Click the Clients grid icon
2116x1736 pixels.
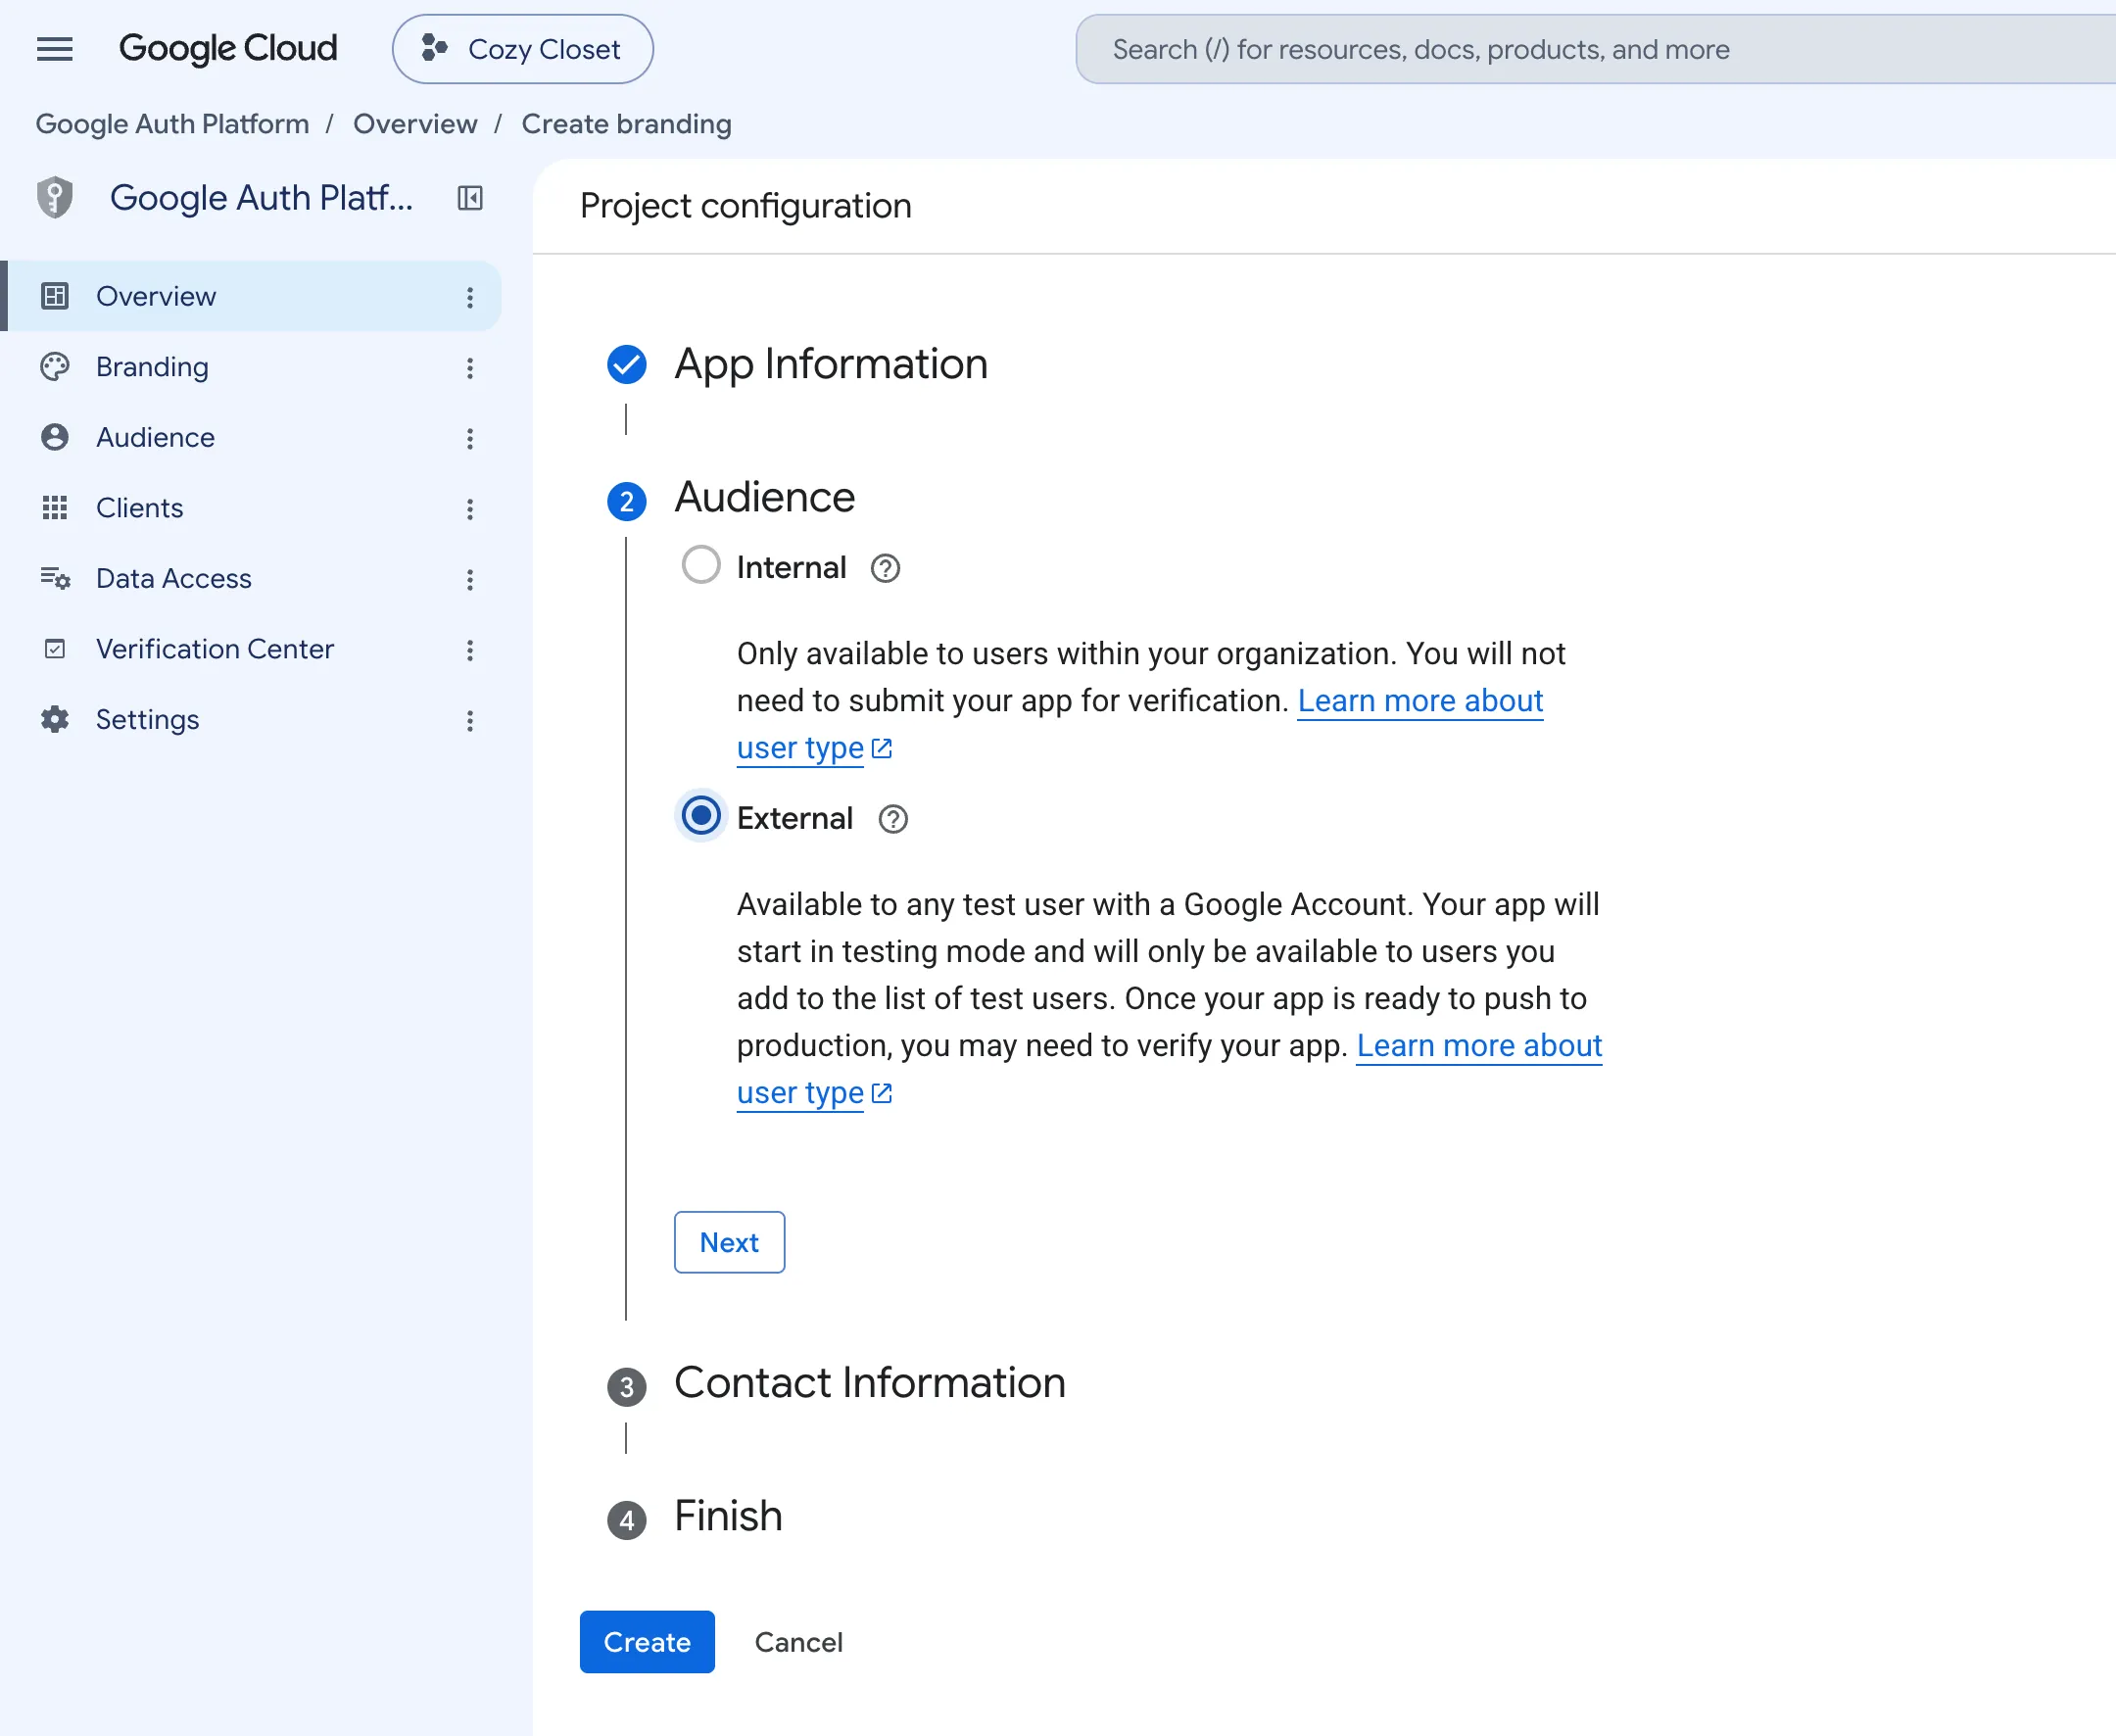[x=55, y=508]
